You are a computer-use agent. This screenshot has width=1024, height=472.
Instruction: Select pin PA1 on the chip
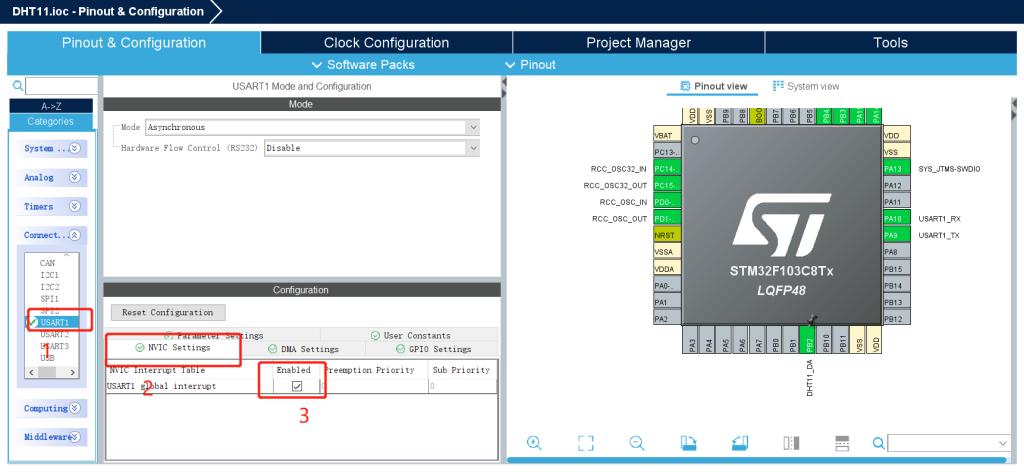(x=667, y=302)
